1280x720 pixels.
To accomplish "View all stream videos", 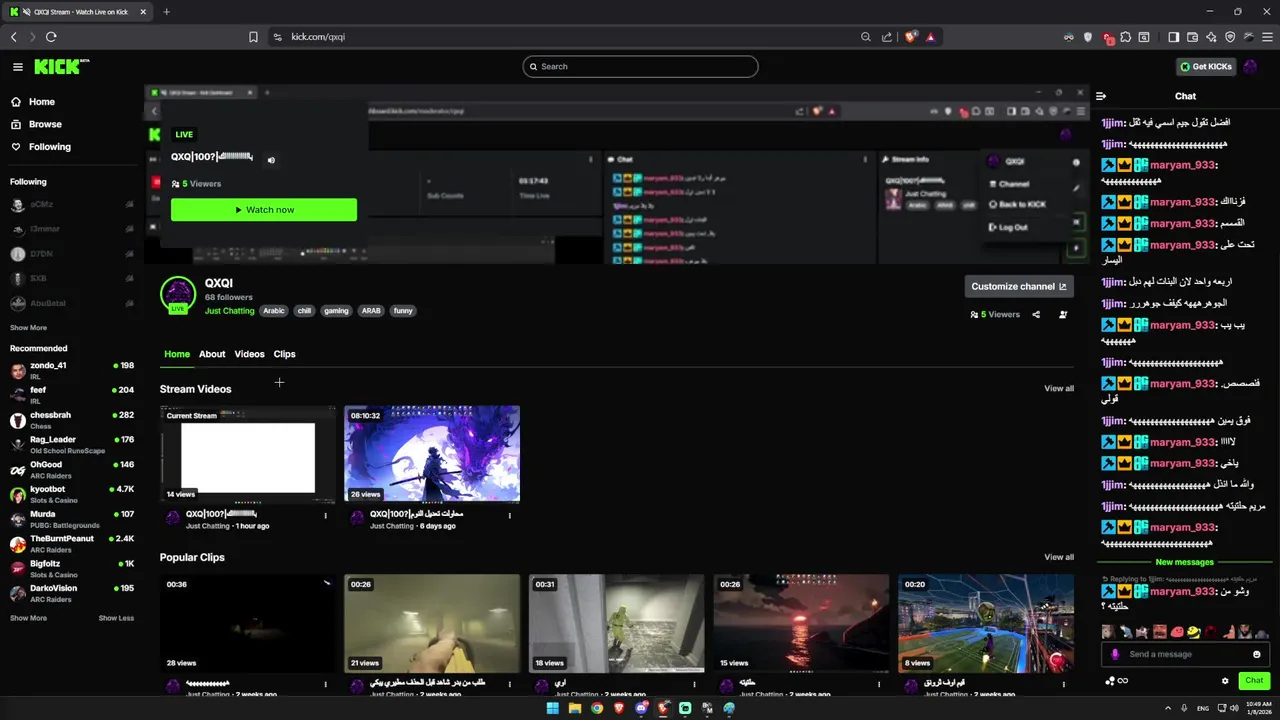I will click(x=1059, y=389).
